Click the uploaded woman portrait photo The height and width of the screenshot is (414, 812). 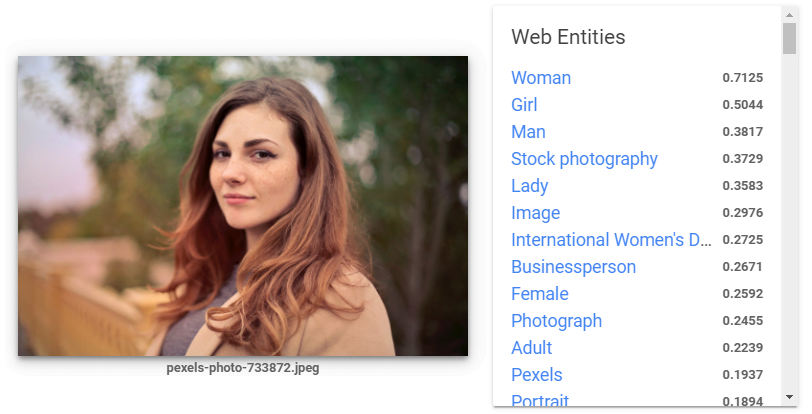[x=243, y=206]
